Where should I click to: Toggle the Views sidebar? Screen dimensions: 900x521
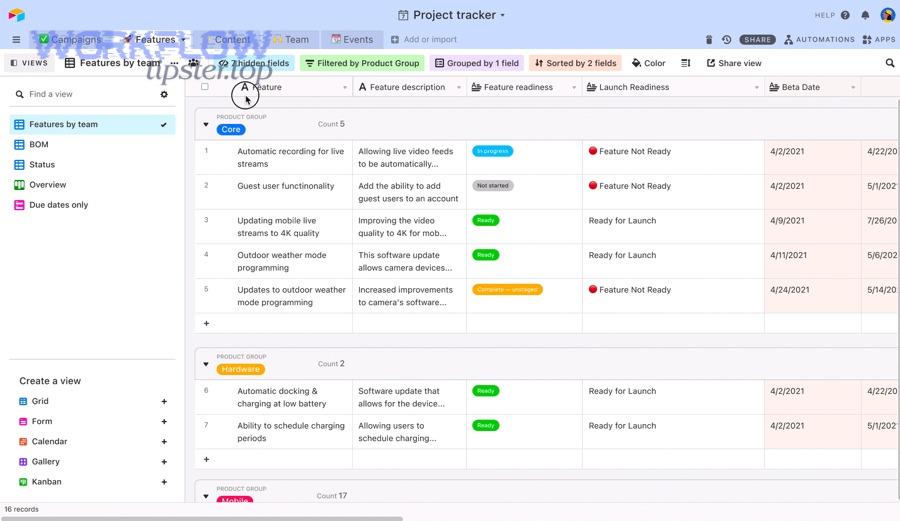[x=29, y=63]
